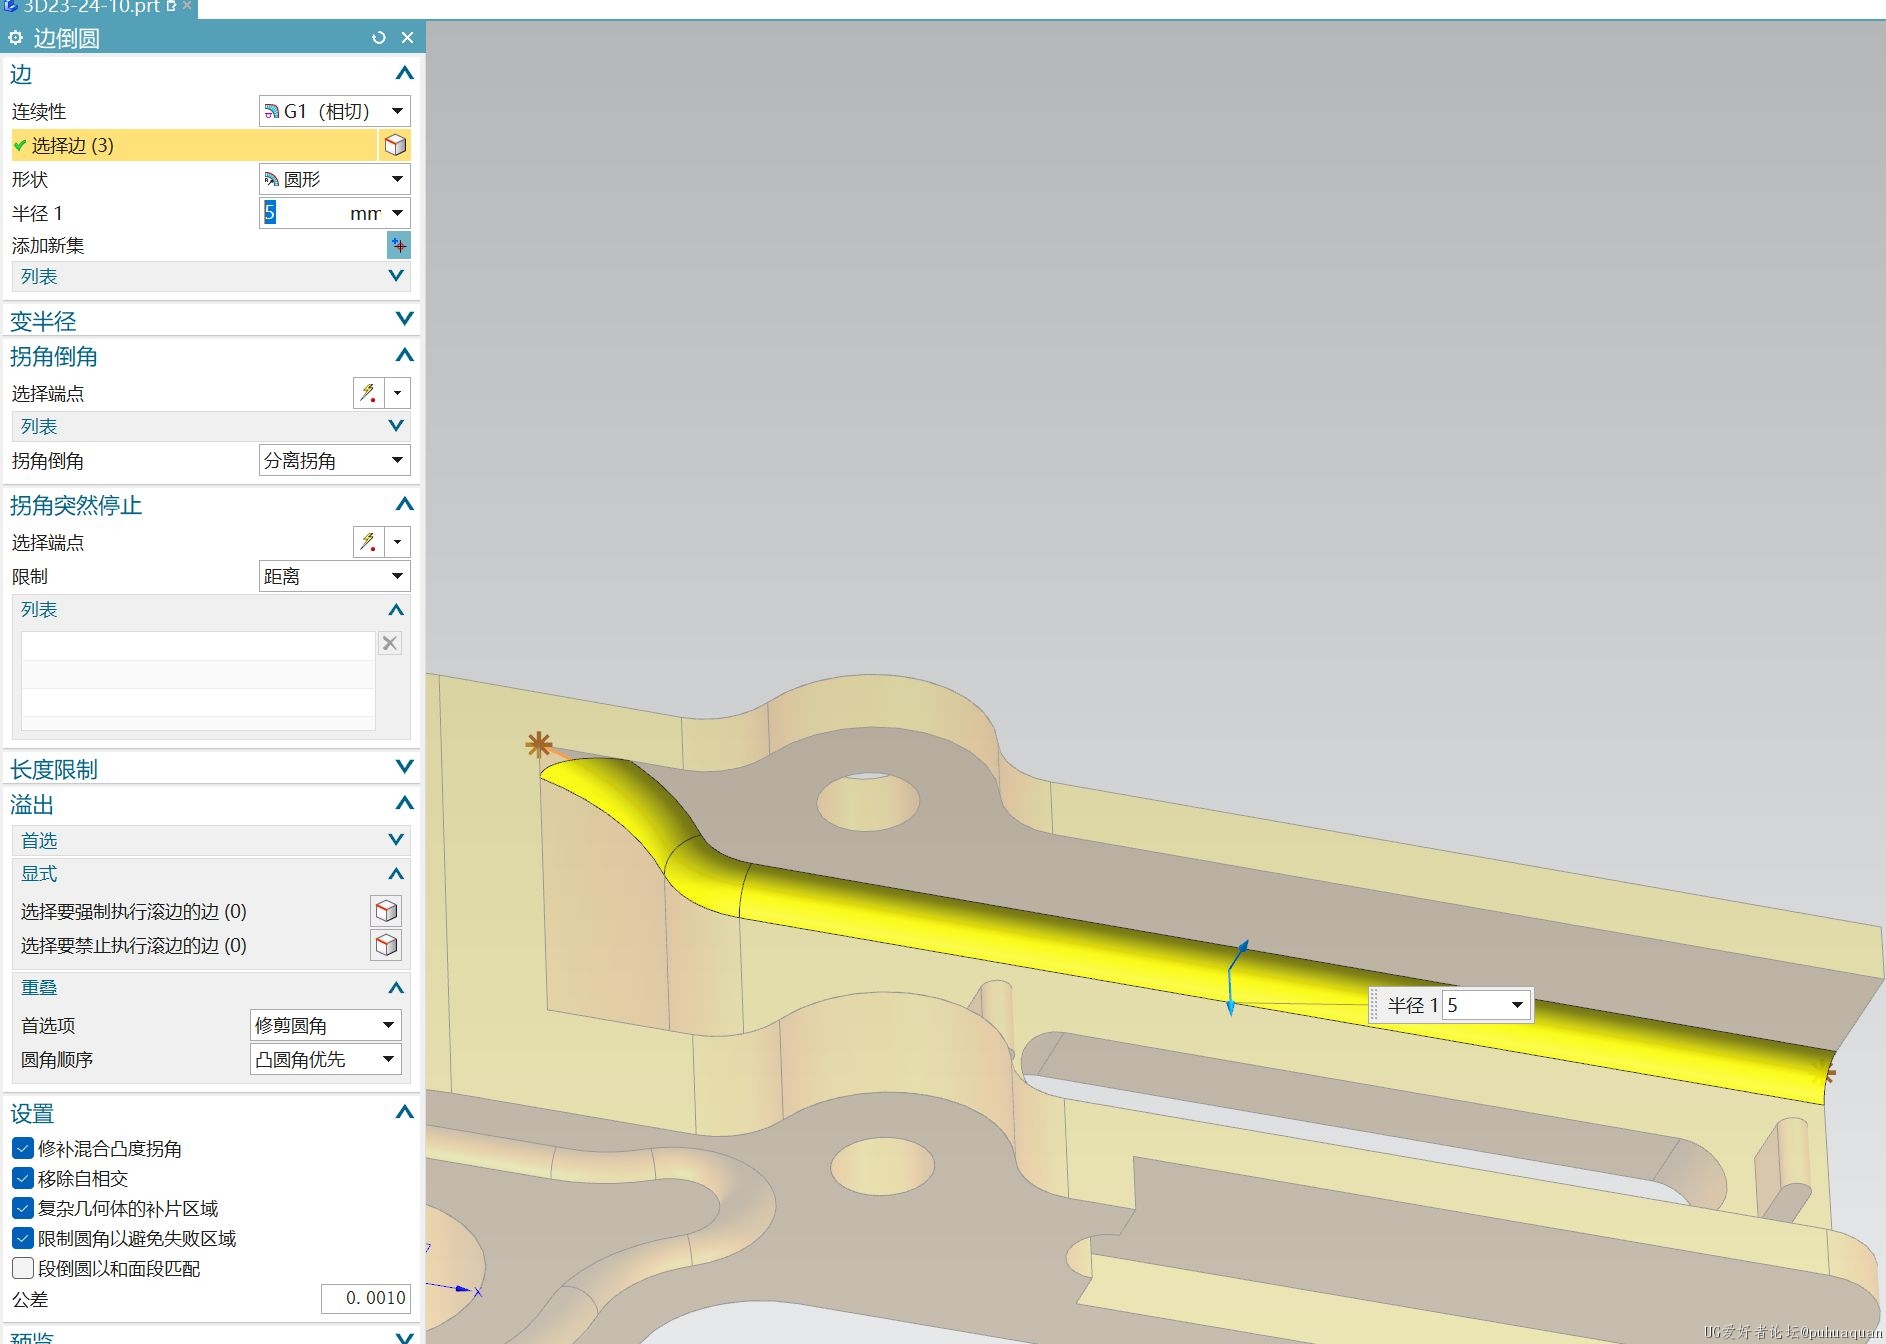The height and width of the screenshot is (1344, 1886).
Task: Collapse the 拐角倒角 section
Action: (404, 355)
